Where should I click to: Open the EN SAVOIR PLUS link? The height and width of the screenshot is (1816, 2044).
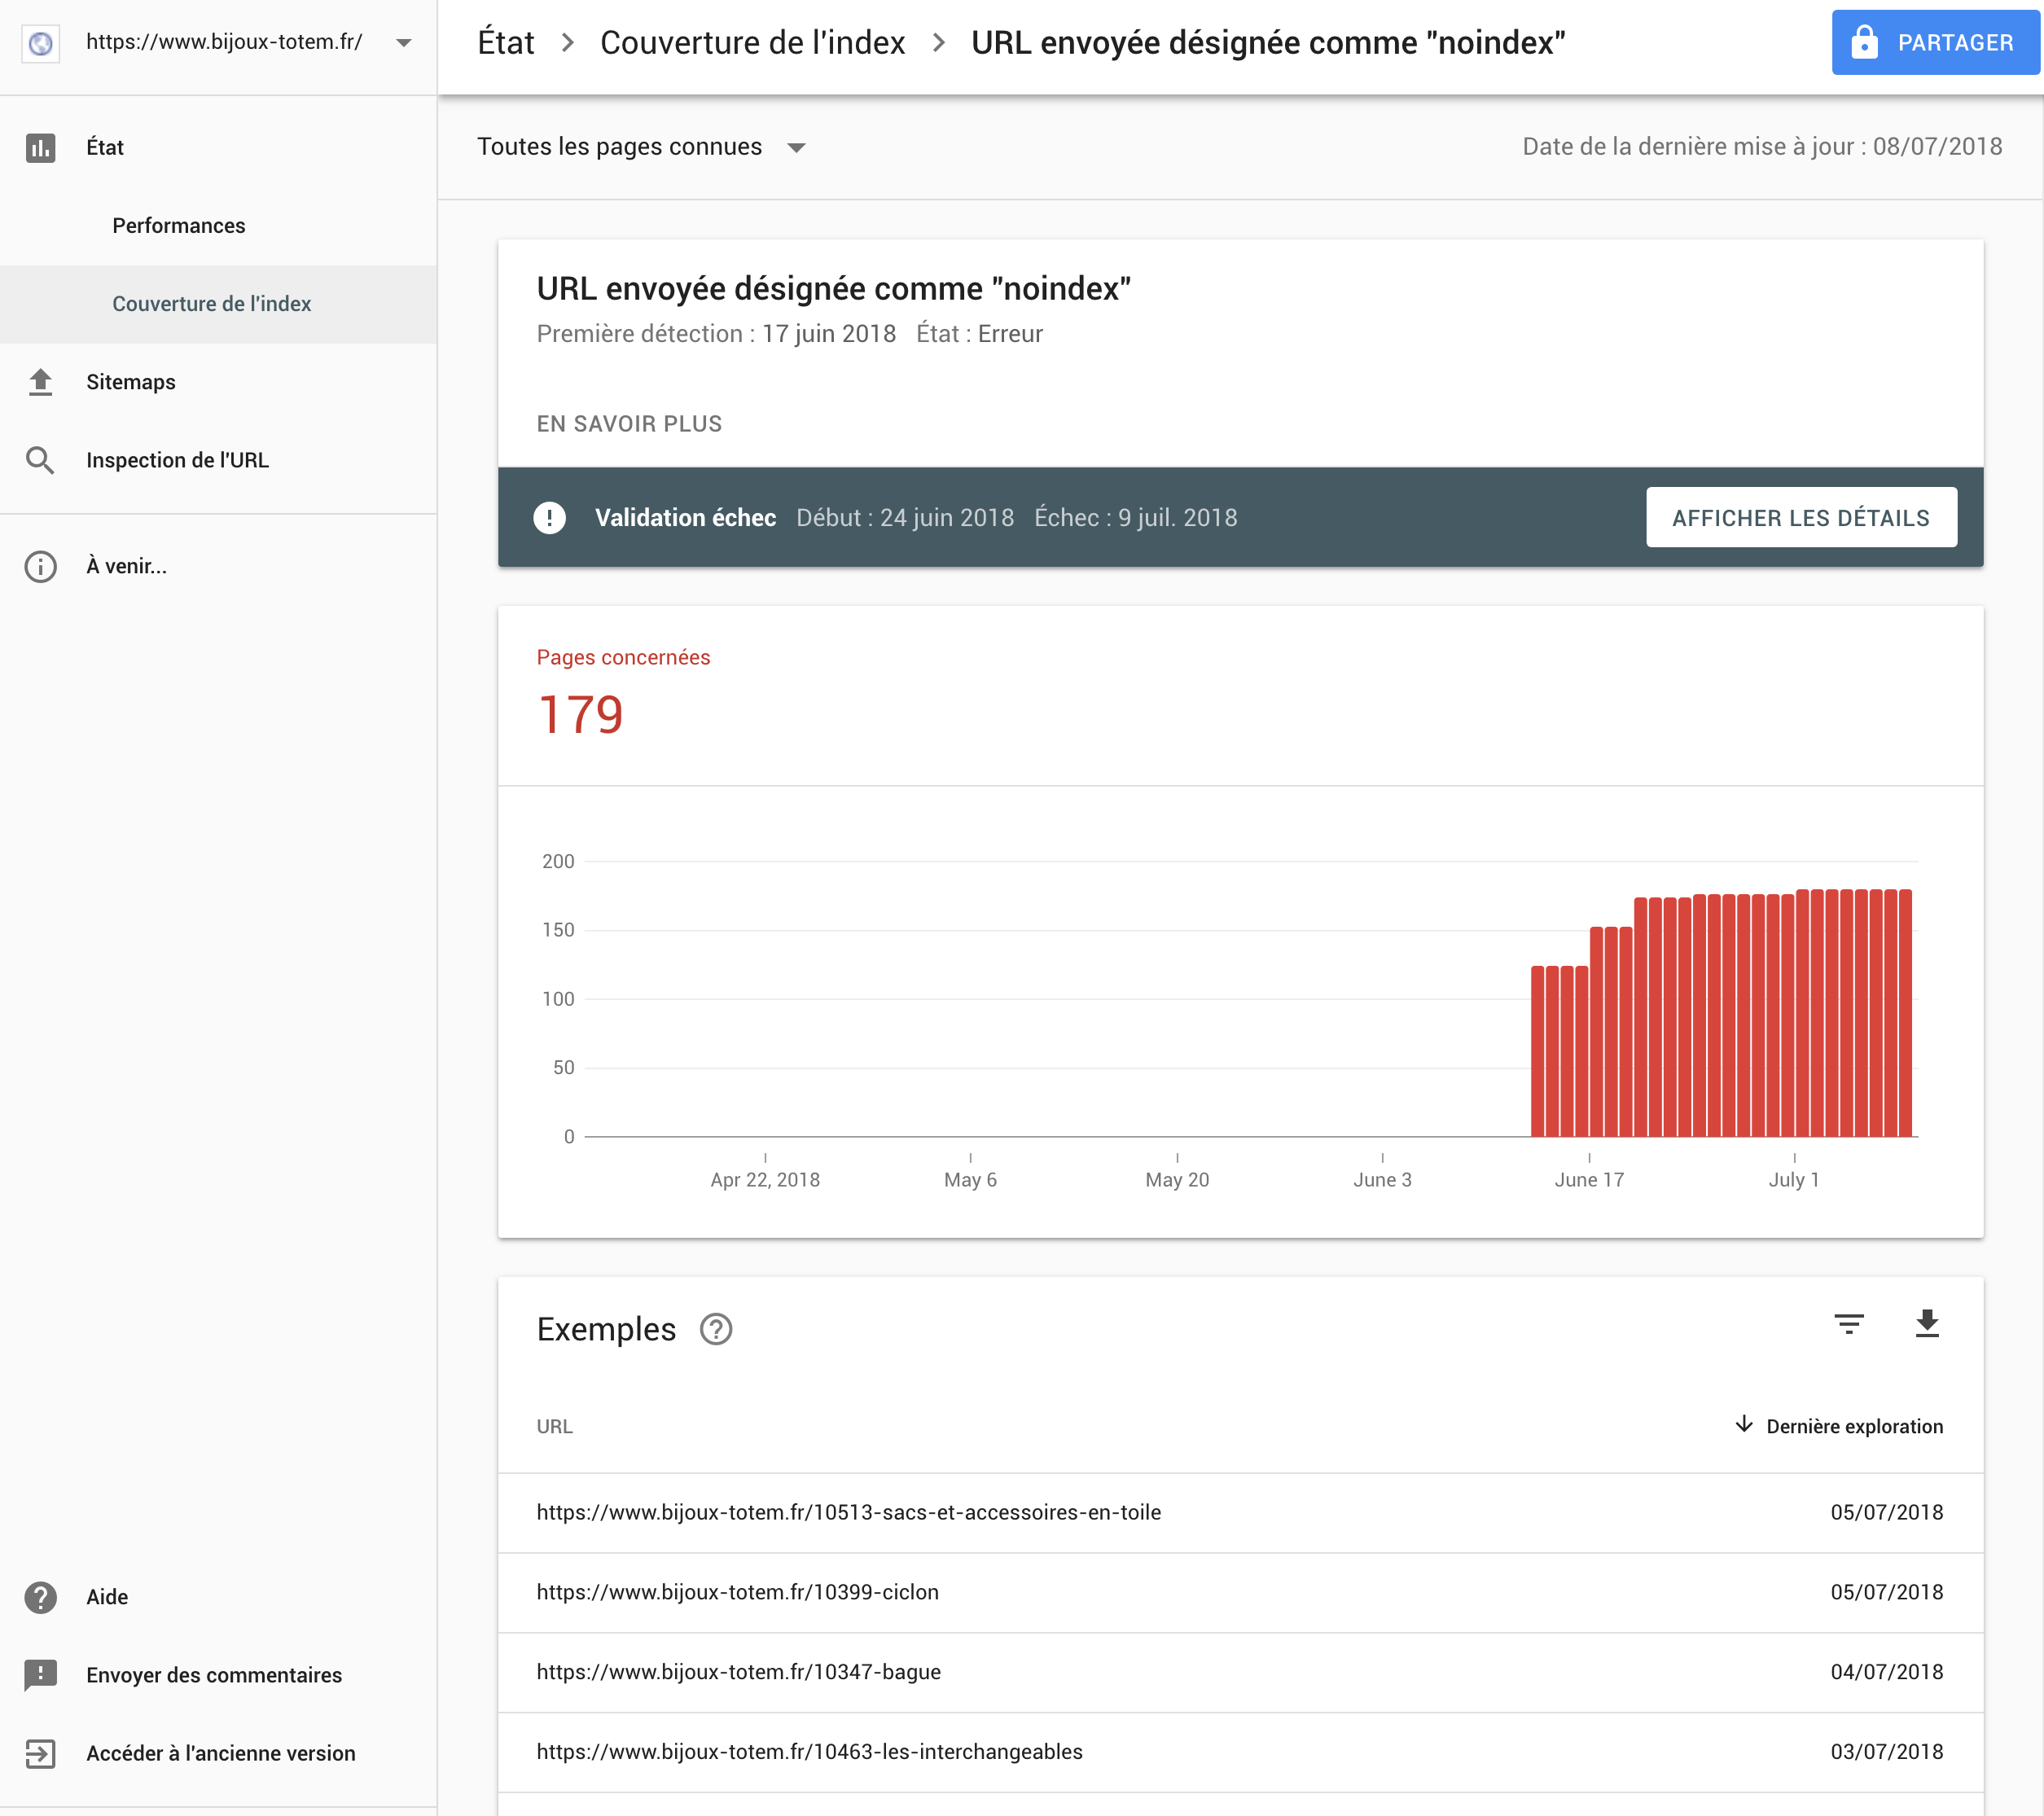[x=629, y=424]
